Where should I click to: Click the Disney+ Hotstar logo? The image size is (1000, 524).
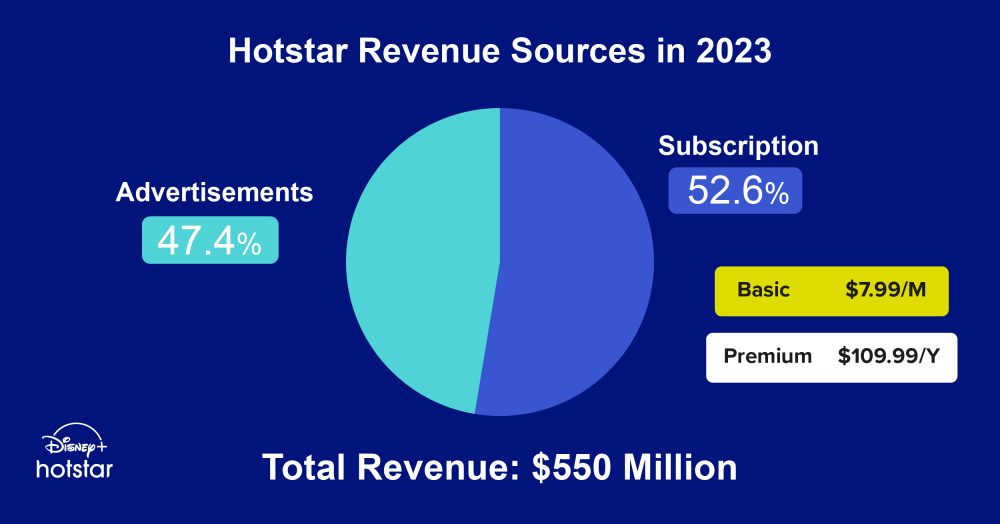coord(75,451)
